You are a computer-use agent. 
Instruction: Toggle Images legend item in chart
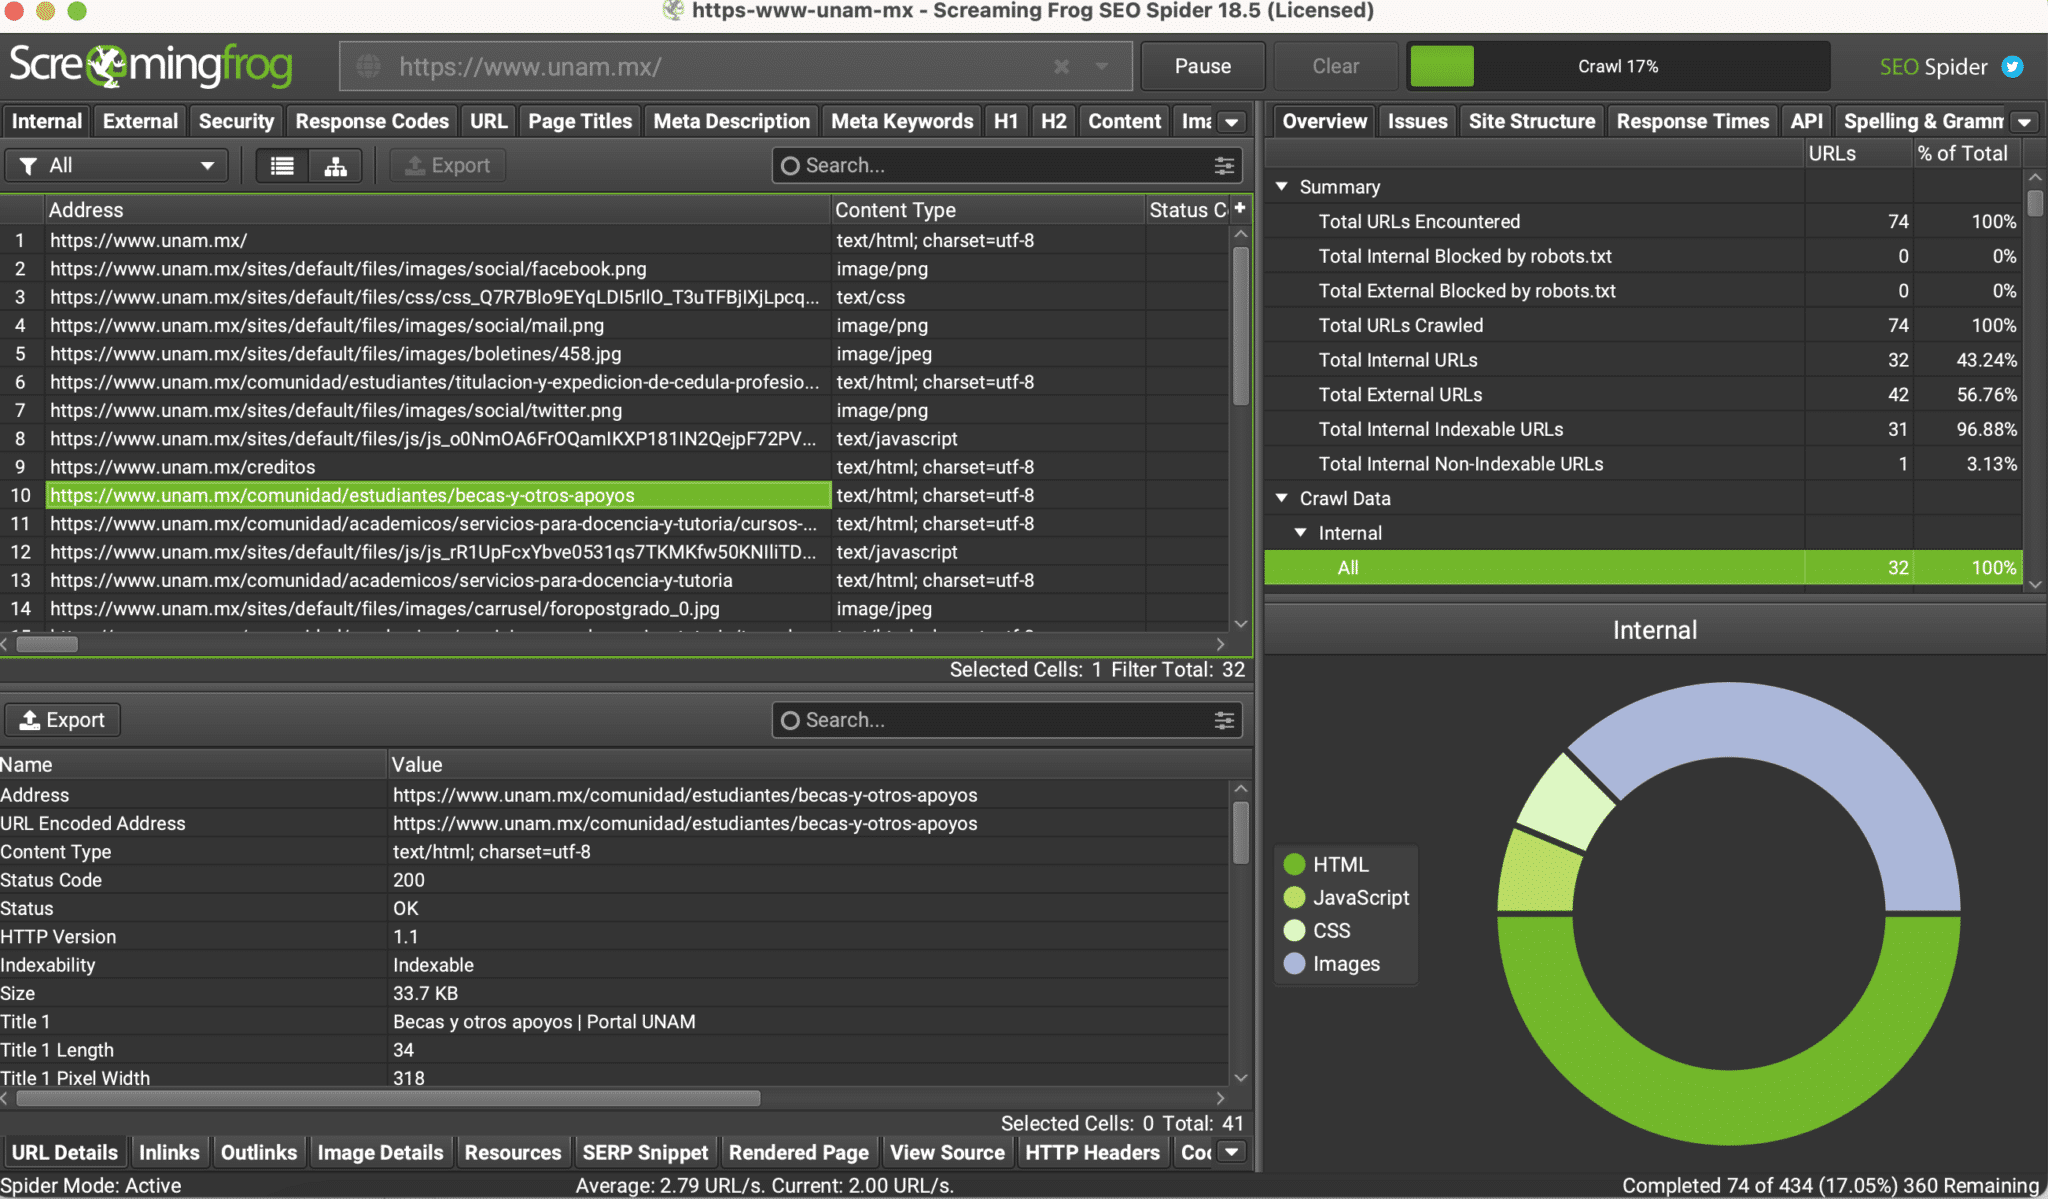pos(1345,964)
